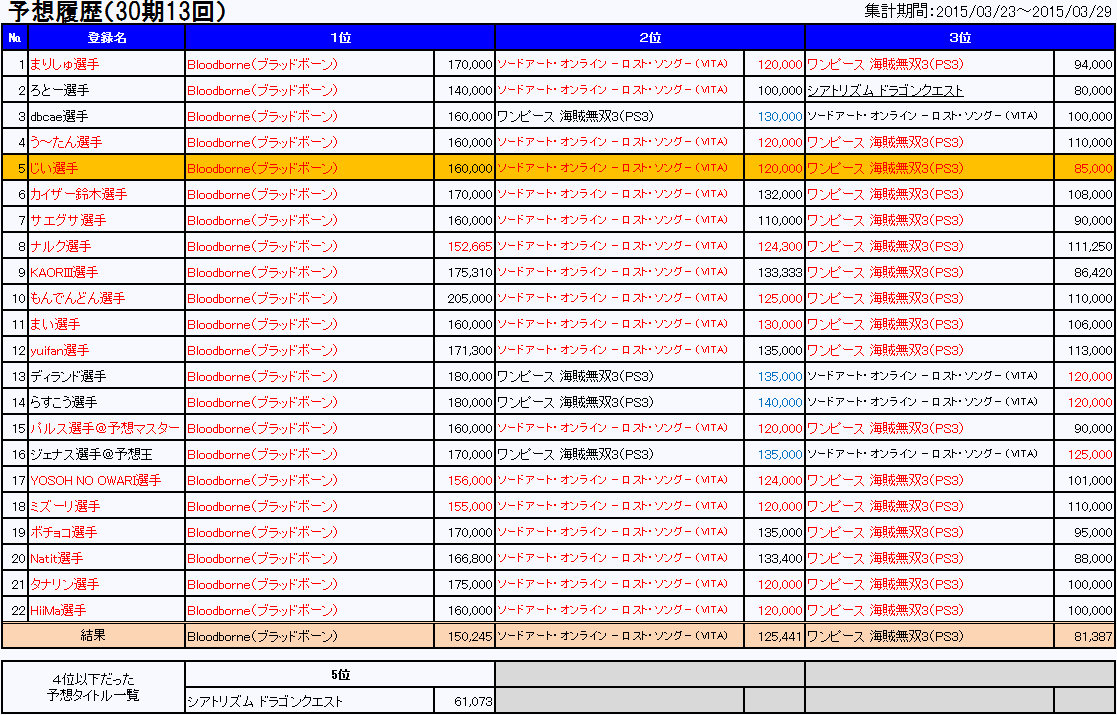1117x715 pixels.
Task: Click the 5位 header cell
Action: coord(340,674)
